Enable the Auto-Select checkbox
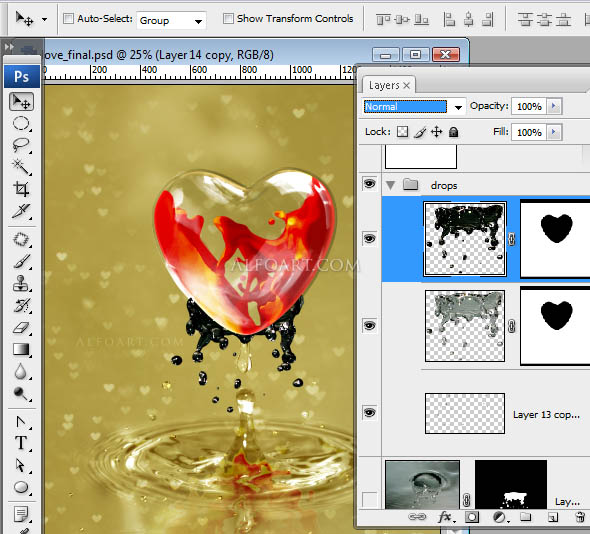The width and height of the screenshot is (590, 534). [x=68, y=18]
